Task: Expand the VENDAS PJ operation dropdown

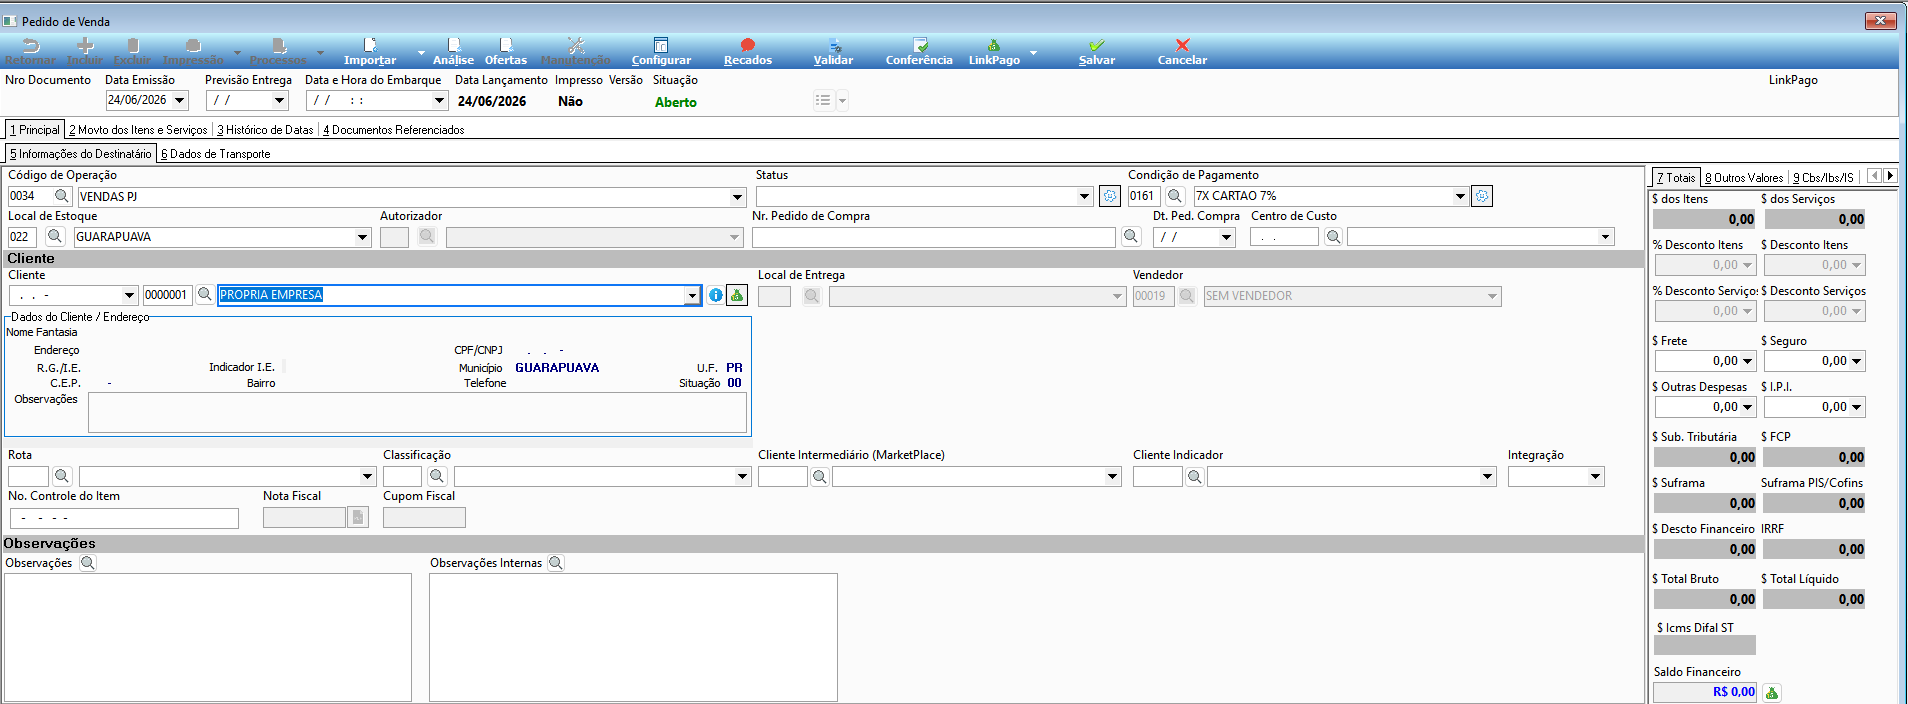Action: [x=738, y=197]
